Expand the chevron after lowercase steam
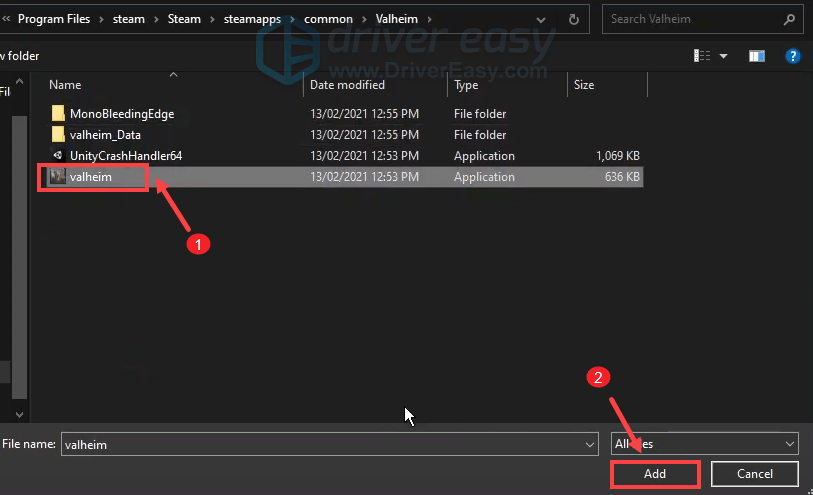This screenshot has height=495, width=813. [156, 19]
